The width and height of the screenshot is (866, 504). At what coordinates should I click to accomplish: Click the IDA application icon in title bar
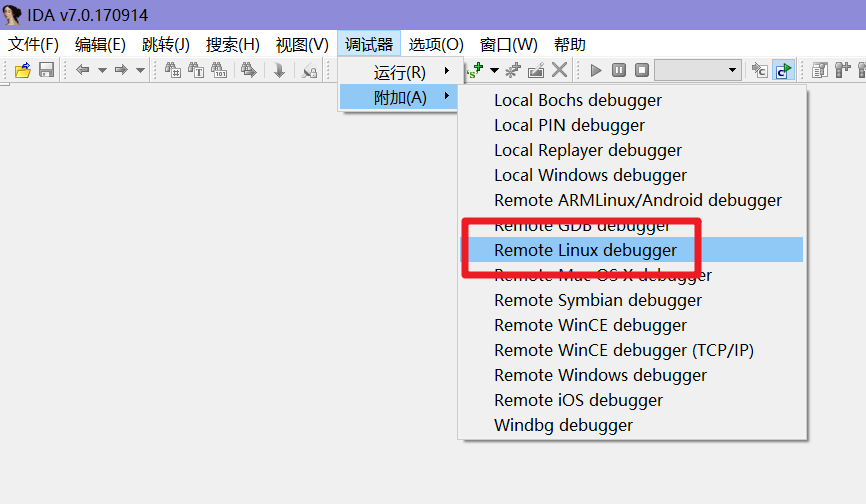(12, 14)
